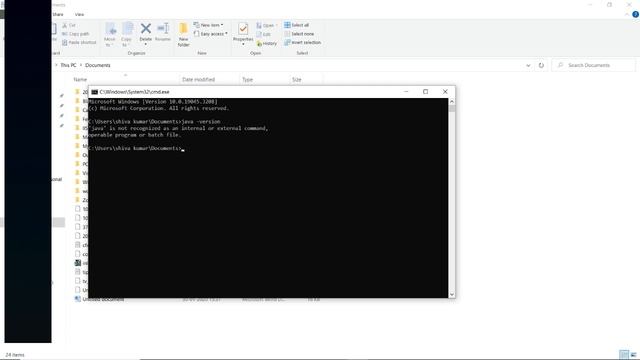The image size is (640, 360).
Task: Click the Refresh icon beside address bar
Action: tap(541, 65)
